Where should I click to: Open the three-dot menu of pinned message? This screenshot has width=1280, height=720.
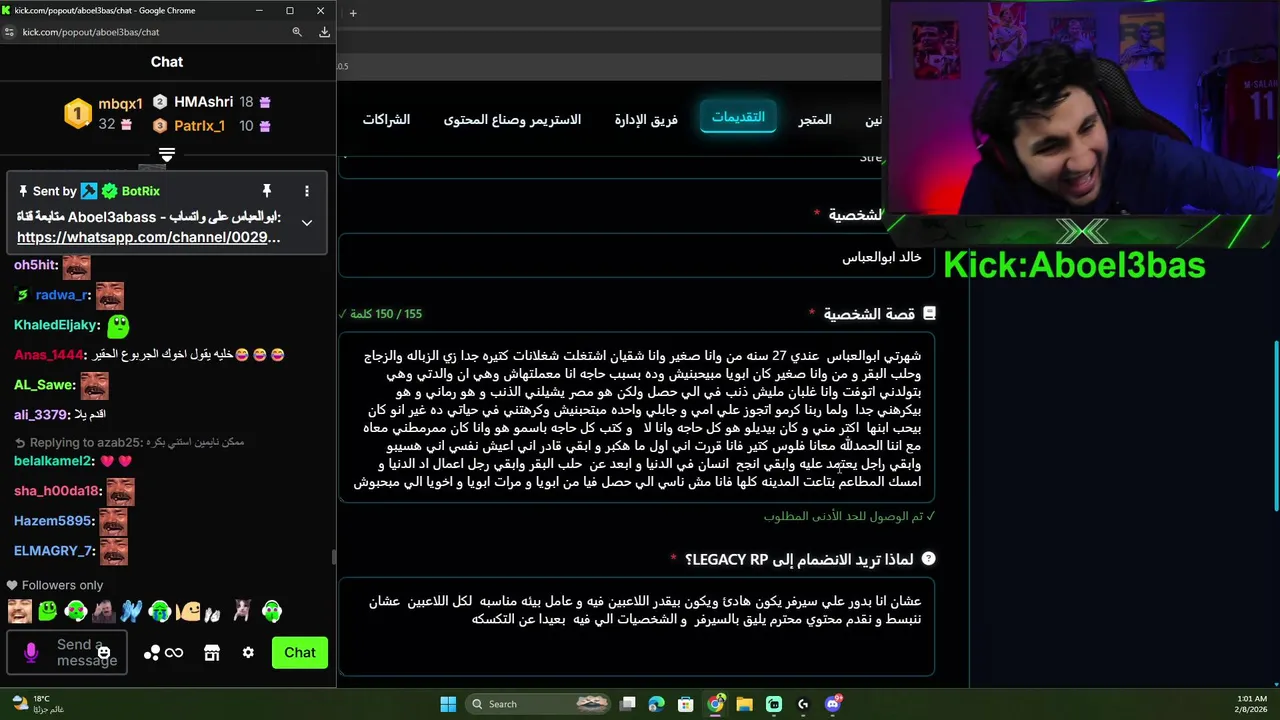pos(307,191)
